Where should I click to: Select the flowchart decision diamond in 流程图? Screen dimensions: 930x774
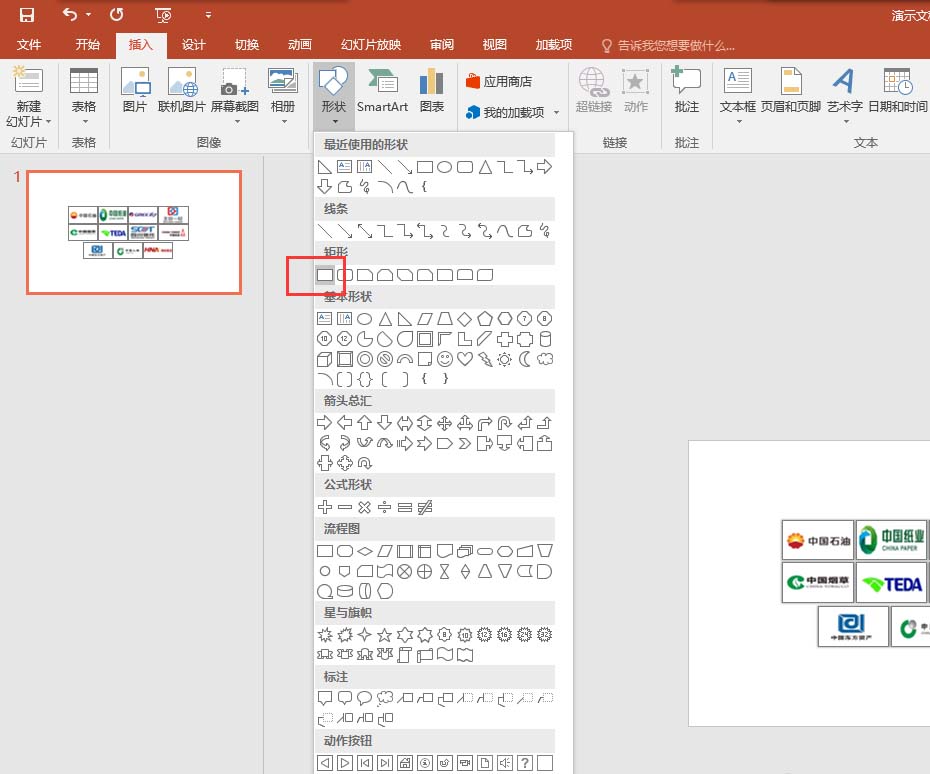(365, 552)
